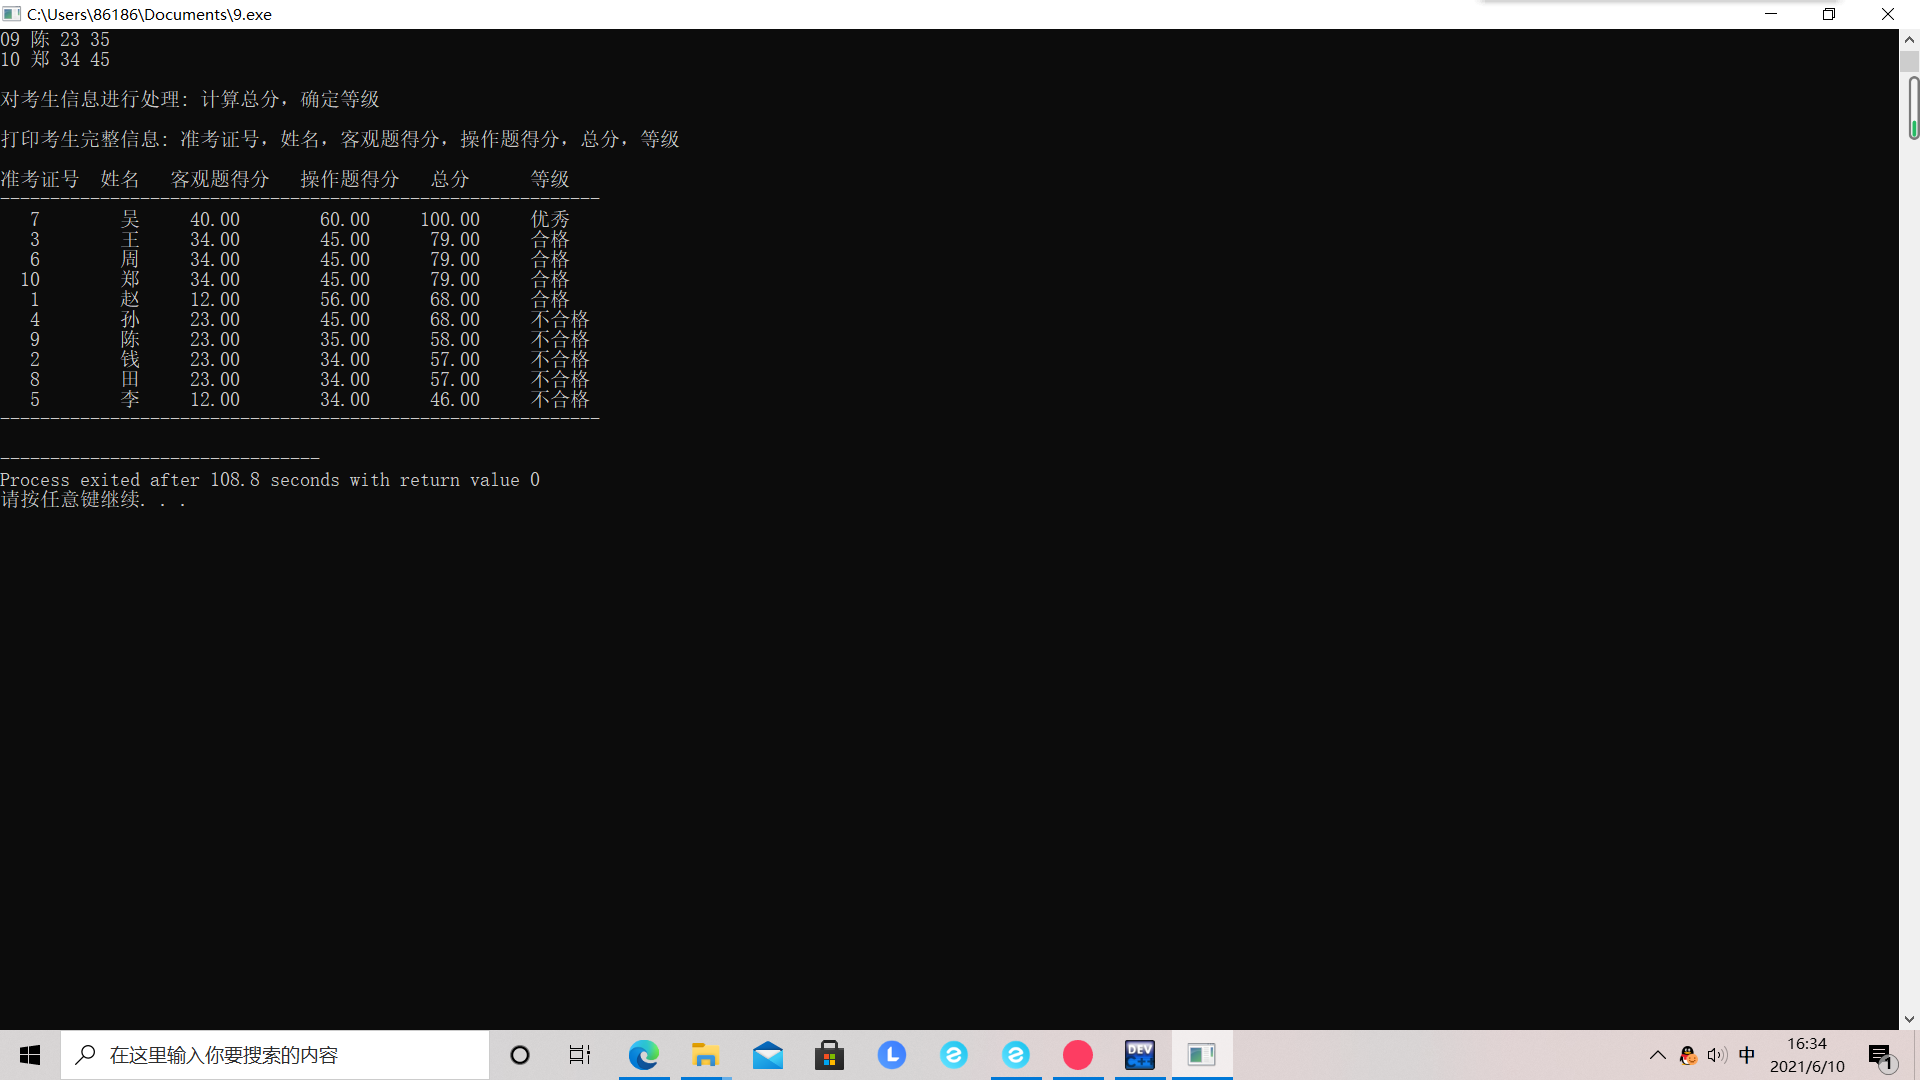Image resolution: width=1920 pixels, height=1080 pixels.
Task: Open File Explorer from taskbar
Action: tap(706, 1055)
